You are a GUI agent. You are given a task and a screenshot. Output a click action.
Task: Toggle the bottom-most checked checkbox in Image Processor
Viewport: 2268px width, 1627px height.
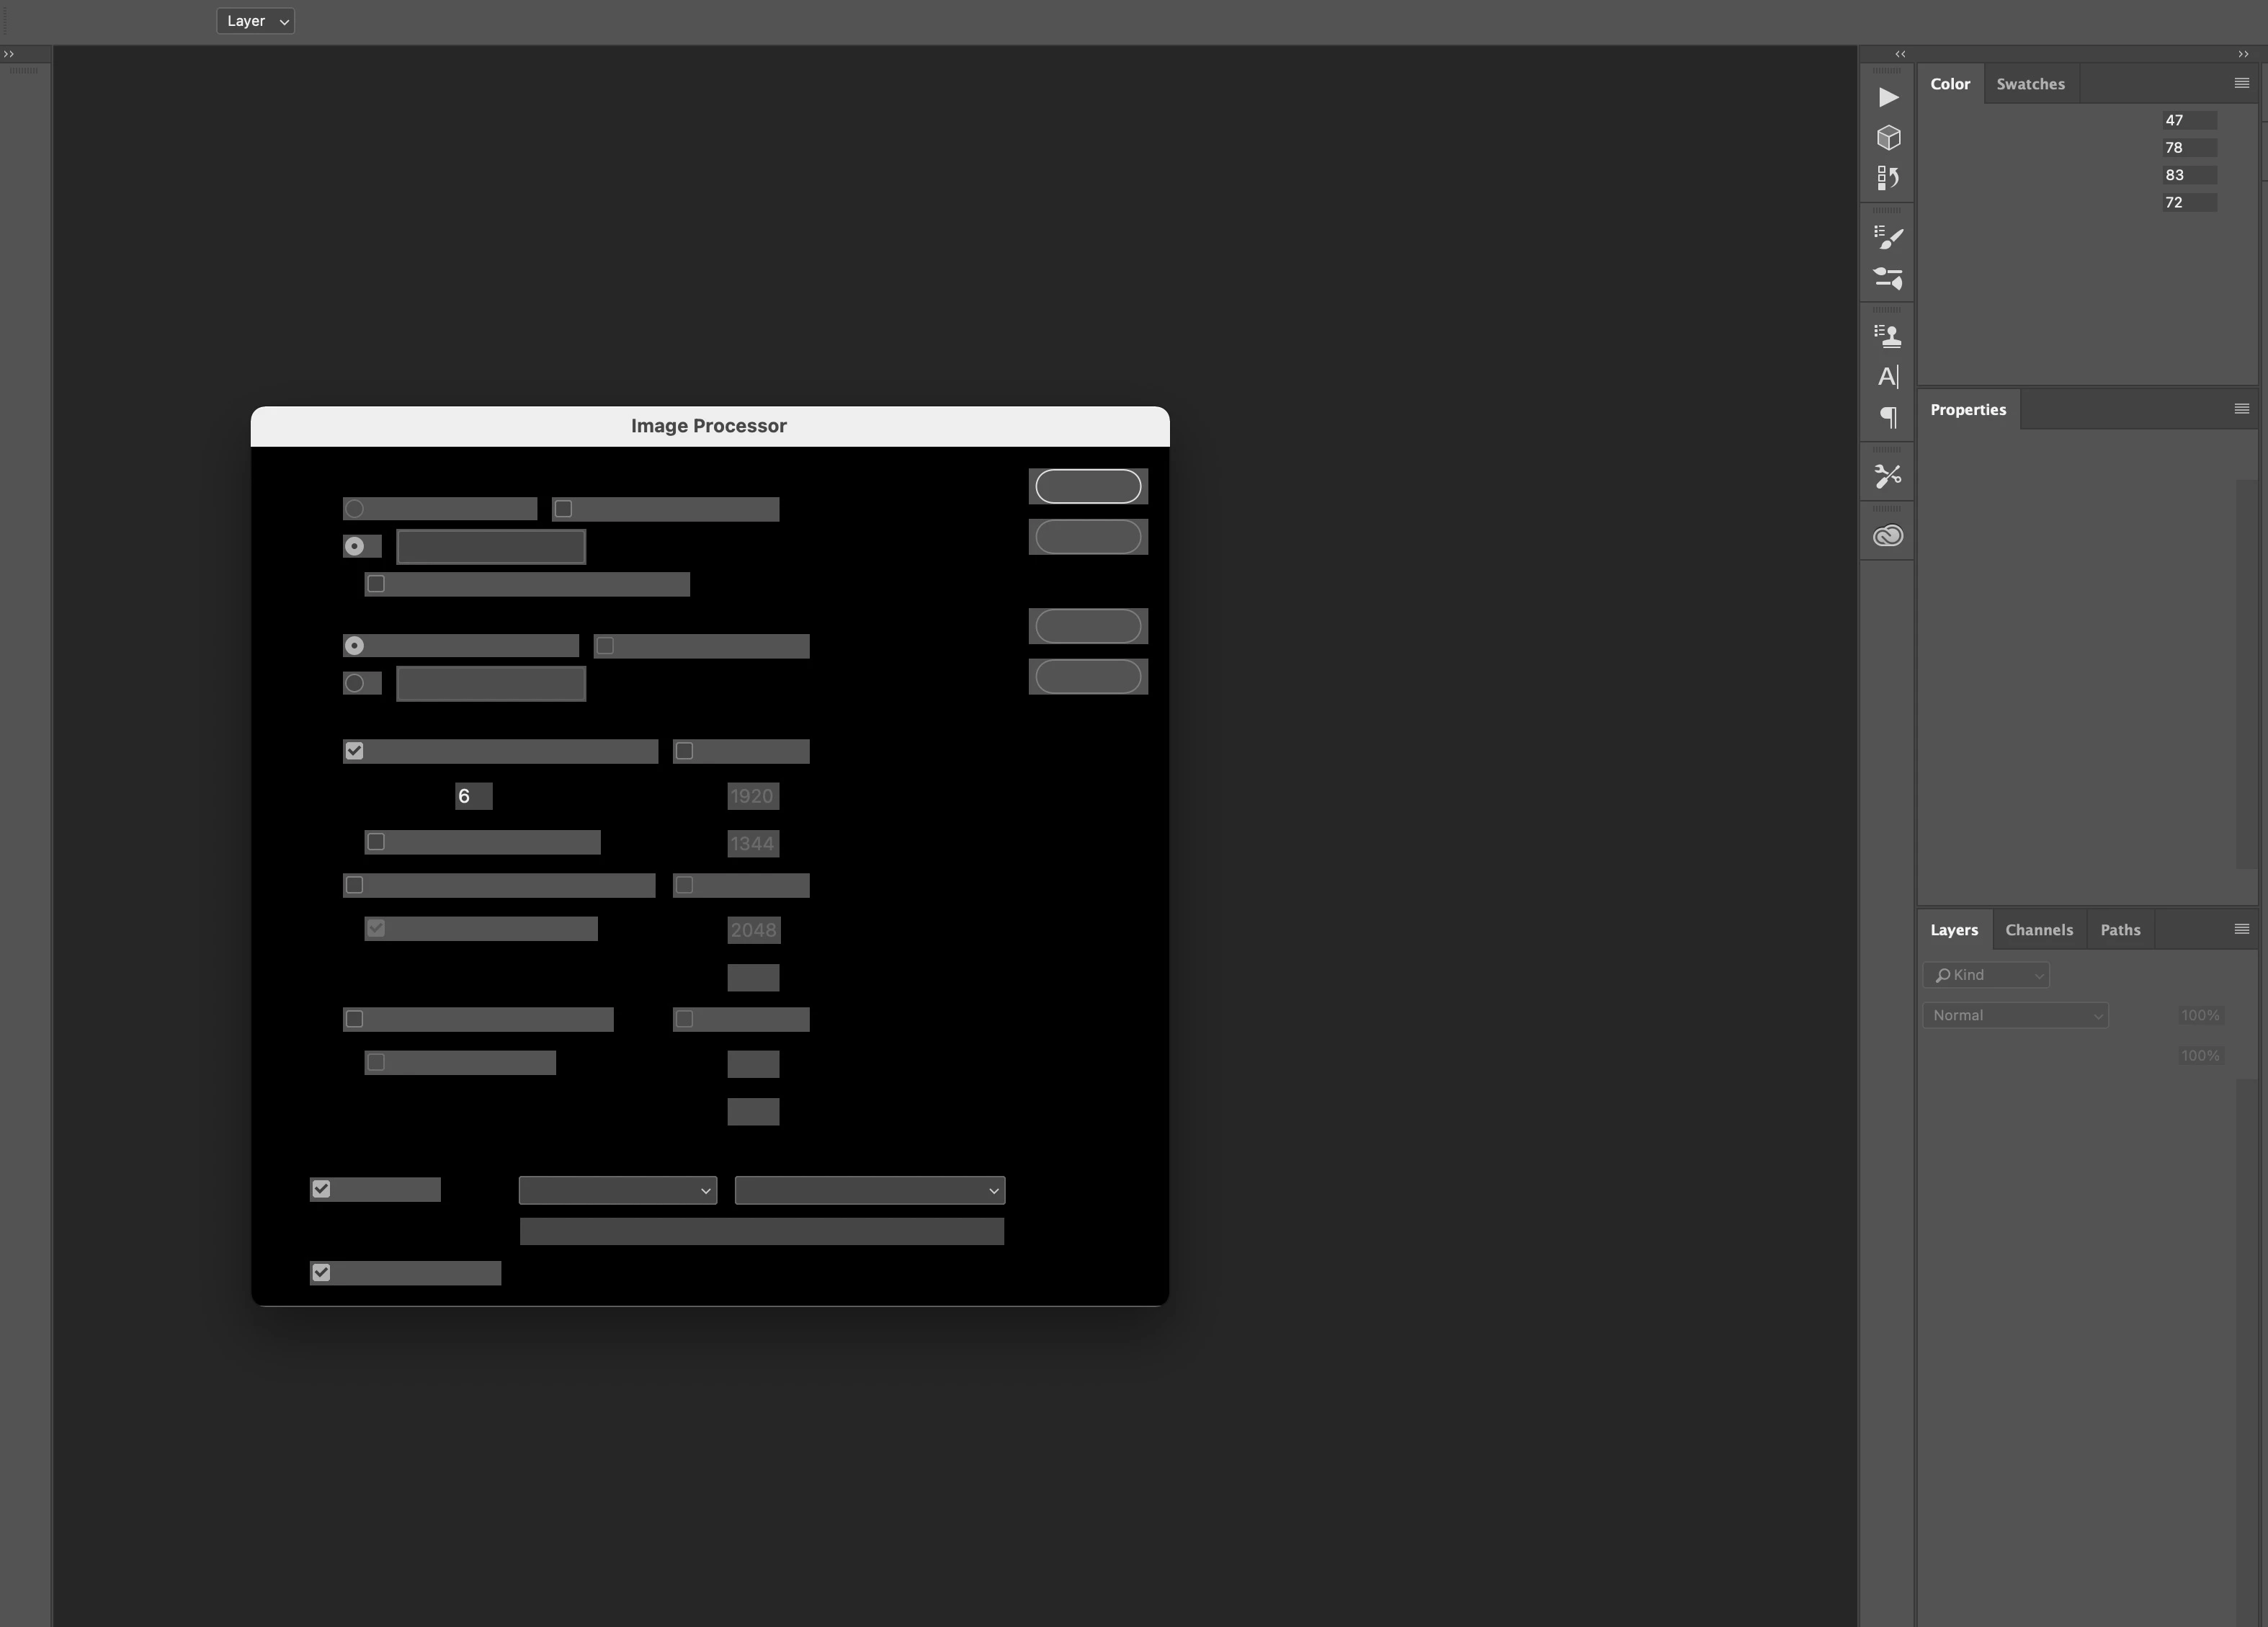pos(321,1272)
